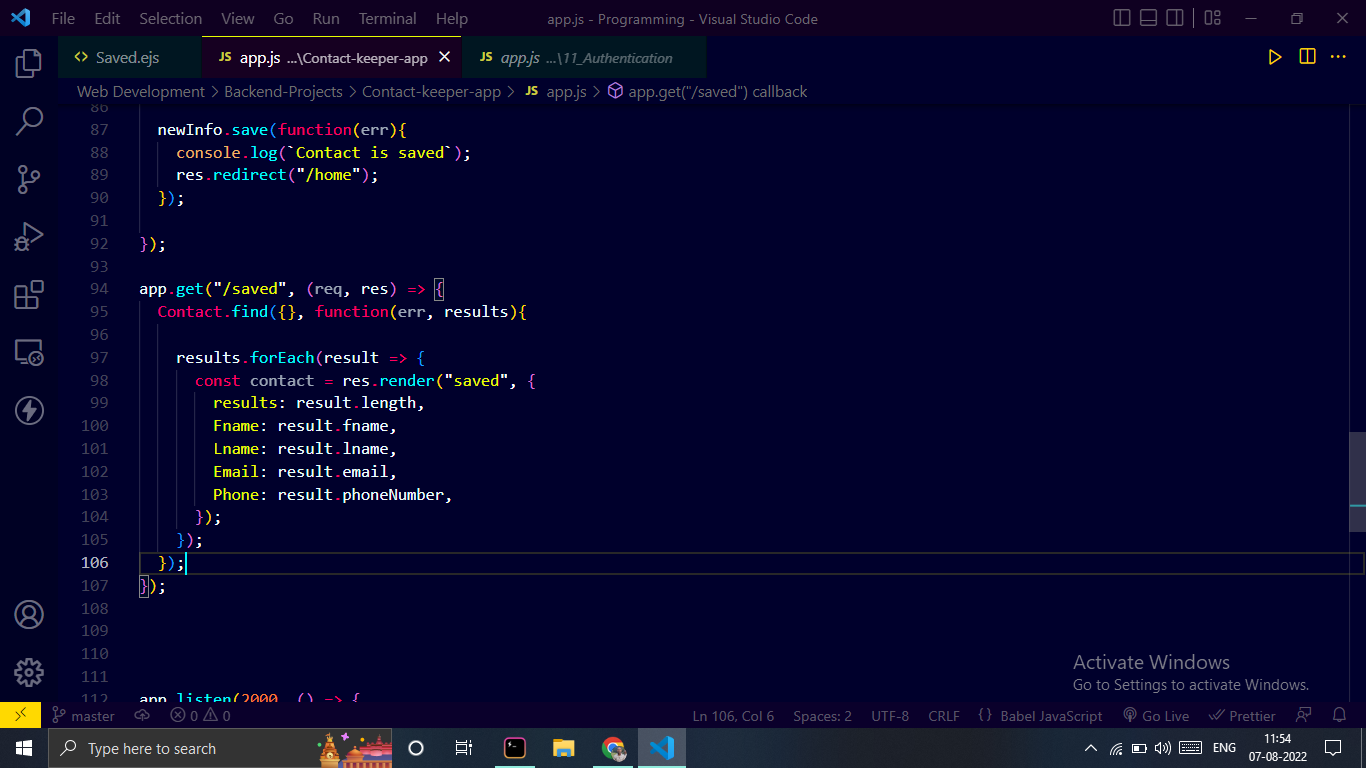This screenshot has height=768, width=1366.
Task: Open the Manage gear icon
Action: [x=28, y=672]
